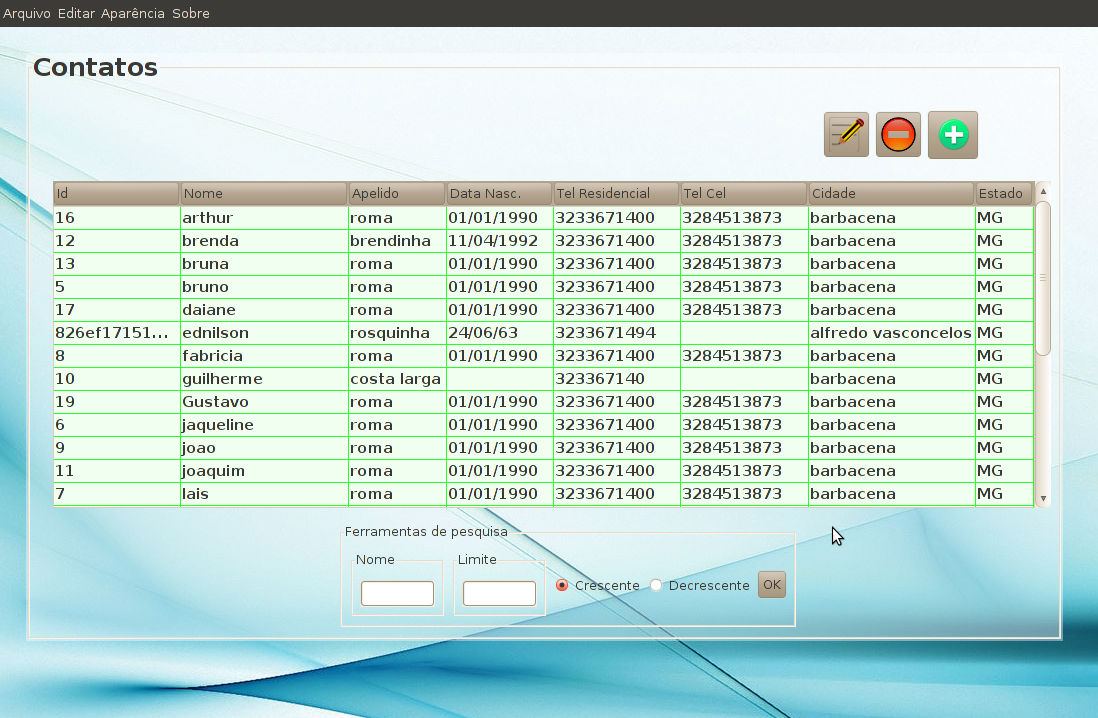Click the Tel Residencial column header
Screen dimensions: 1098x718
pyautogui.click(x=616, y=193)
